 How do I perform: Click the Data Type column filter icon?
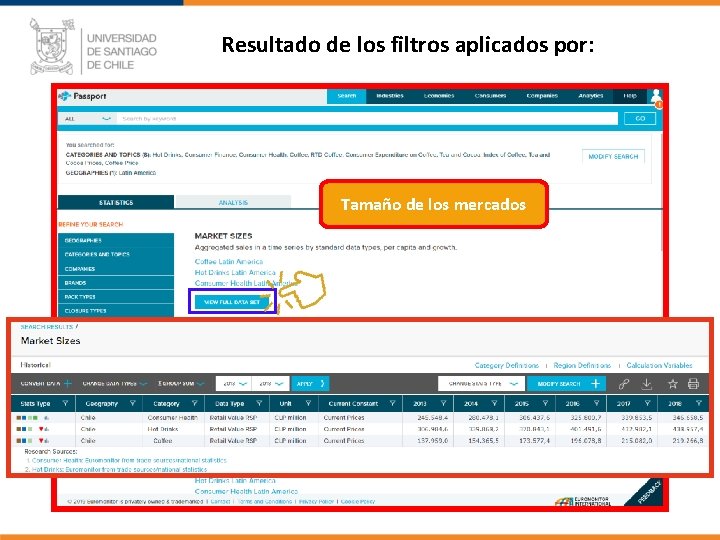coord(259,403)
